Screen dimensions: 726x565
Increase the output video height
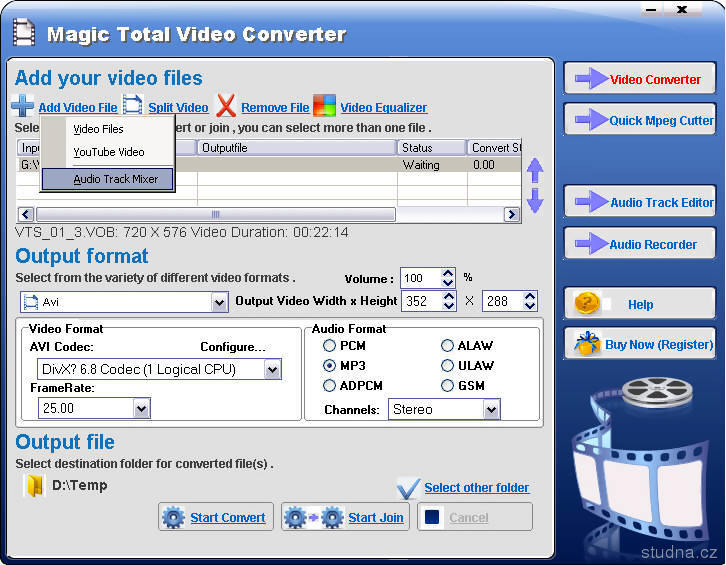pyautogui.click(x=530, y=295)
